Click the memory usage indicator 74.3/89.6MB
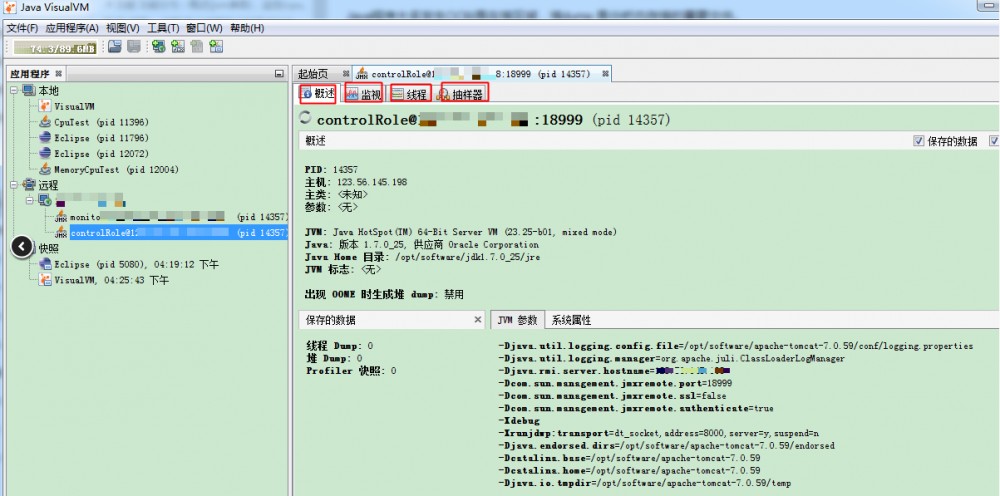Viewport: 1000px width, 496px height. [55, 48]
